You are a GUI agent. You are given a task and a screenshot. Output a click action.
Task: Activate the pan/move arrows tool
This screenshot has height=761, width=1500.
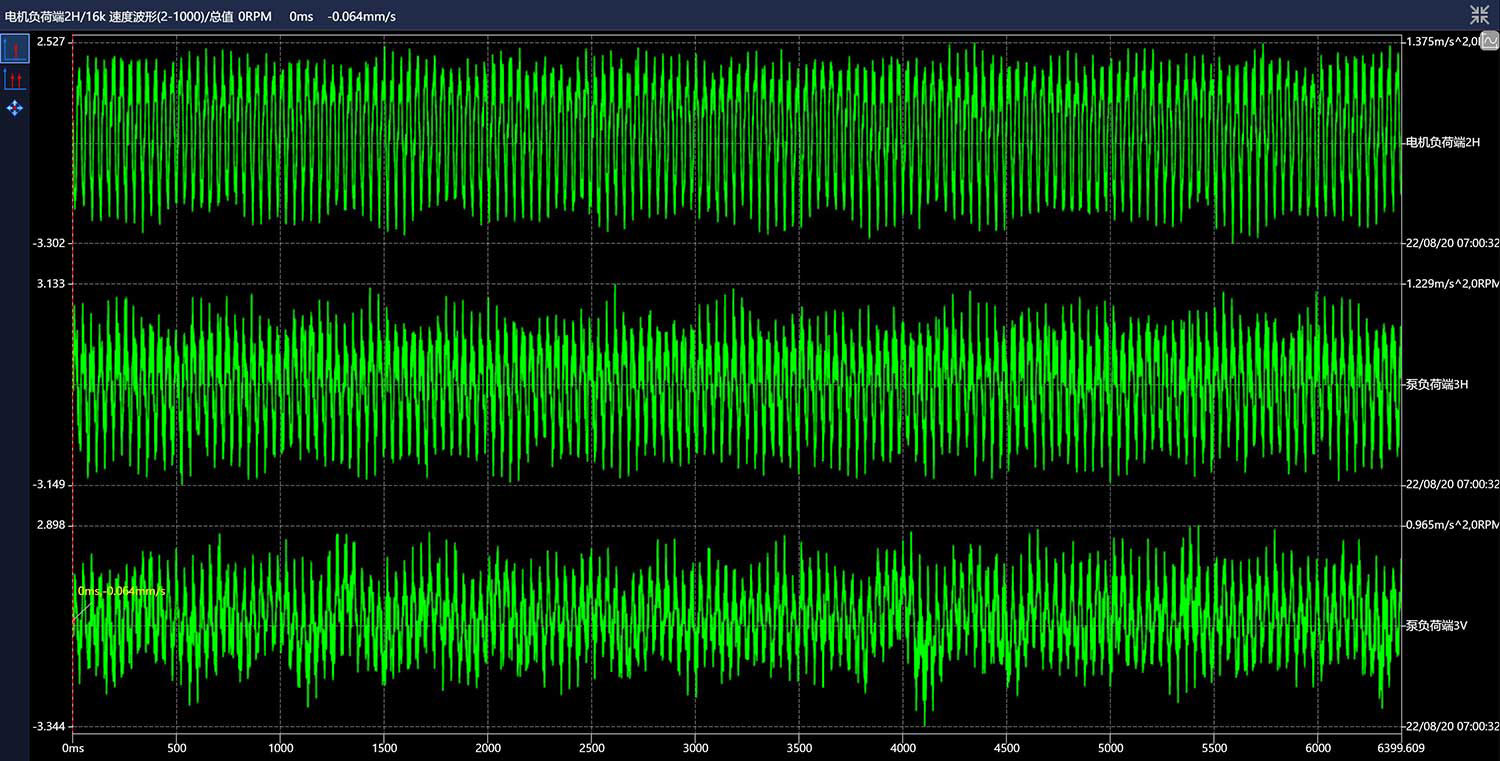click(x=15, y=108)
